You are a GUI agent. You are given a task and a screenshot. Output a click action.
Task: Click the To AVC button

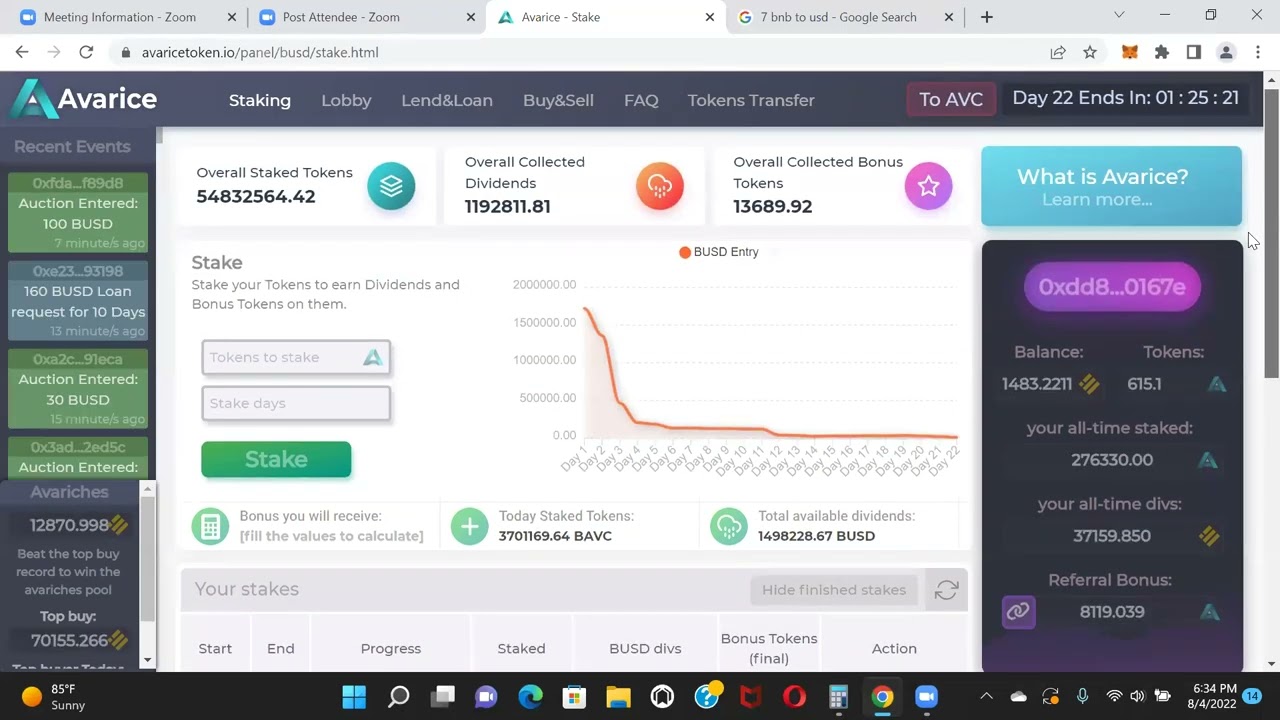click(x=951, y=99)
